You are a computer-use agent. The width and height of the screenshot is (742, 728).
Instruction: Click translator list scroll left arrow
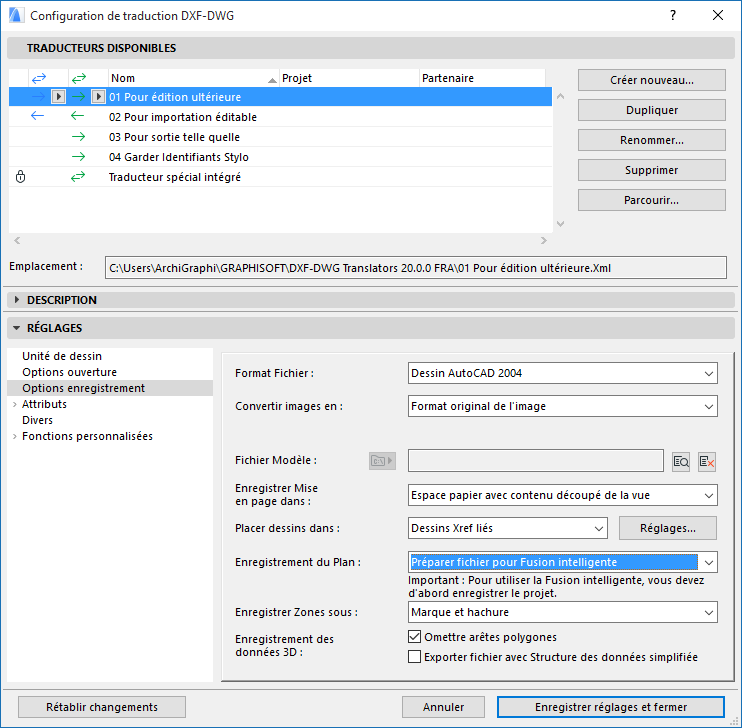coord(17,240)
